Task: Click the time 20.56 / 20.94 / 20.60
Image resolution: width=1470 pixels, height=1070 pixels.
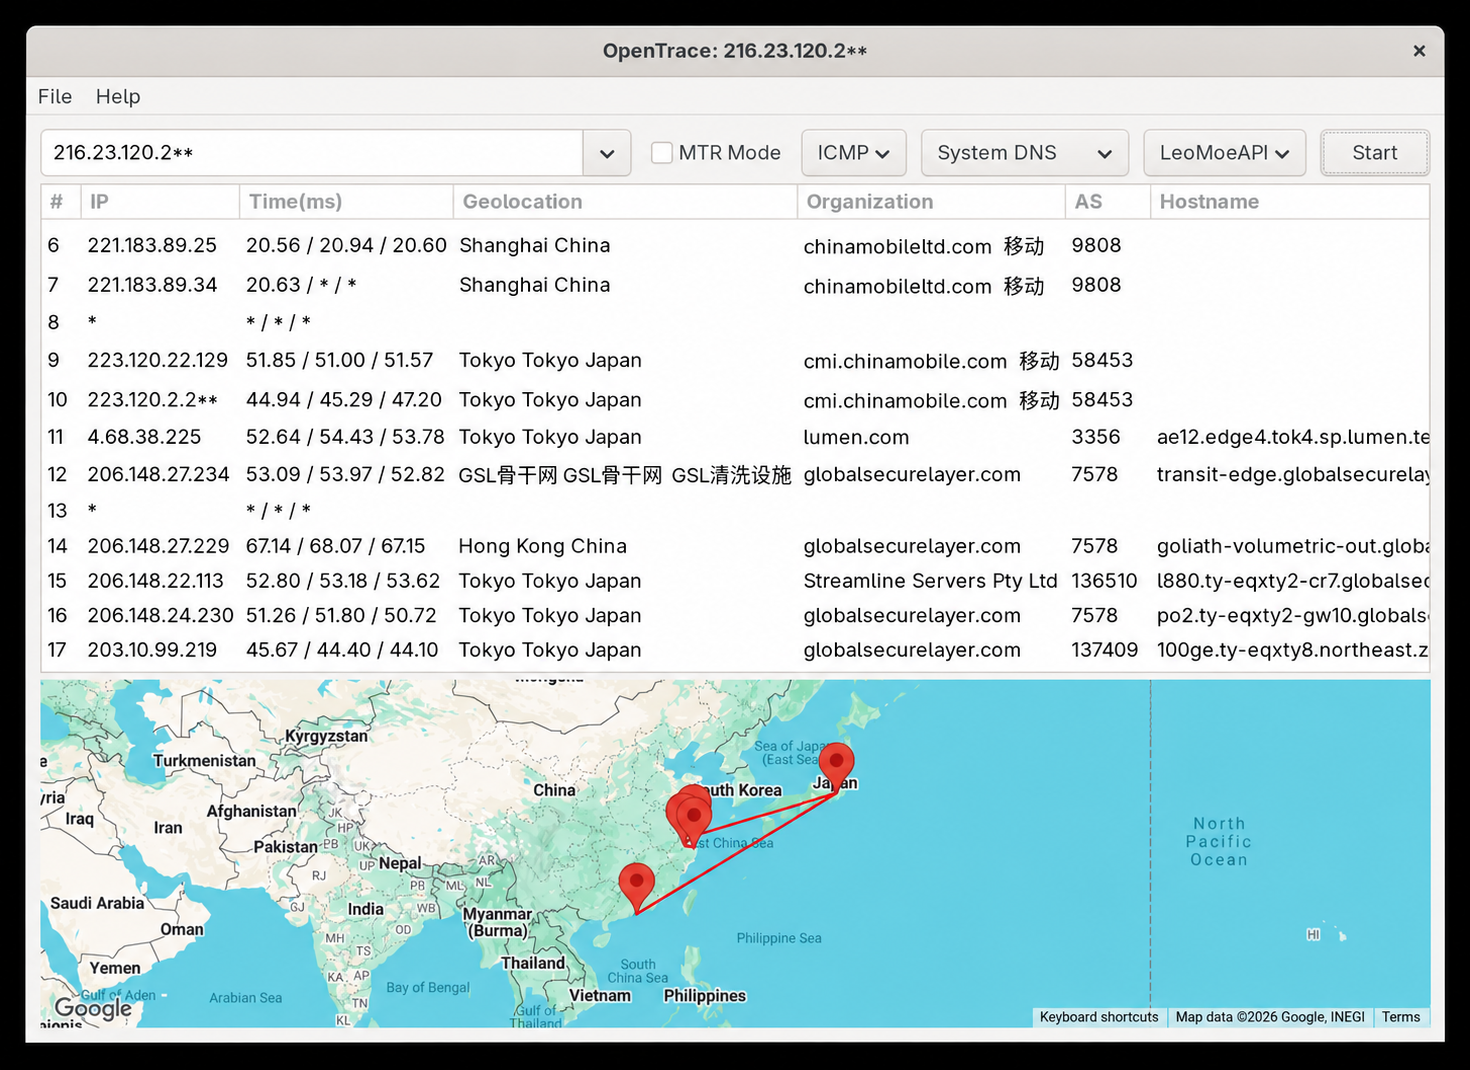Action: pos(346,245)
